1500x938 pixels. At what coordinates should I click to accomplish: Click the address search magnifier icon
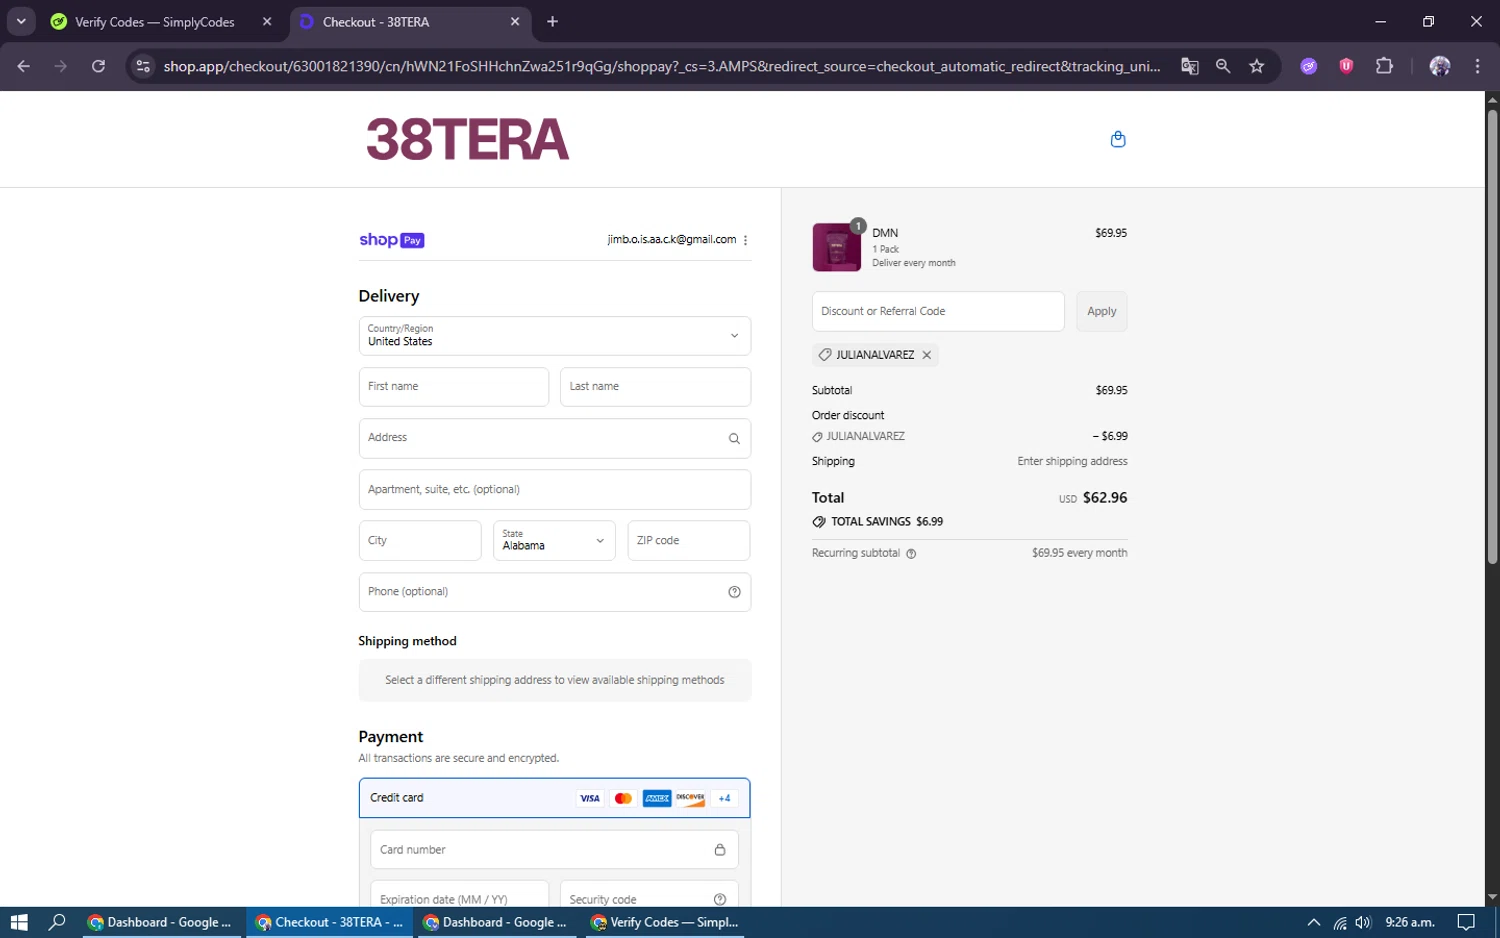point(734,438)
